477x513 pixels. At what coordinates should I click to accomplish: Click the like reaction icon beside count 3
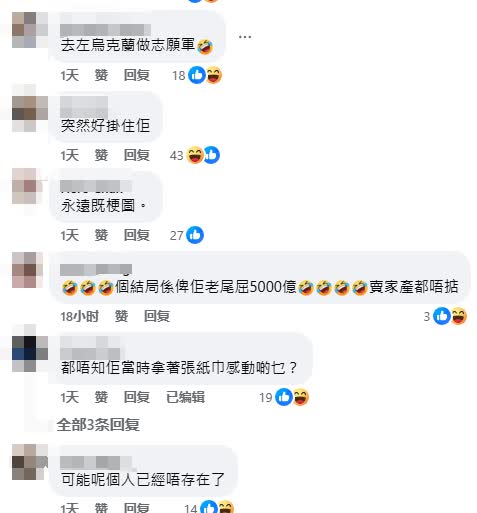tap(442, 316)
